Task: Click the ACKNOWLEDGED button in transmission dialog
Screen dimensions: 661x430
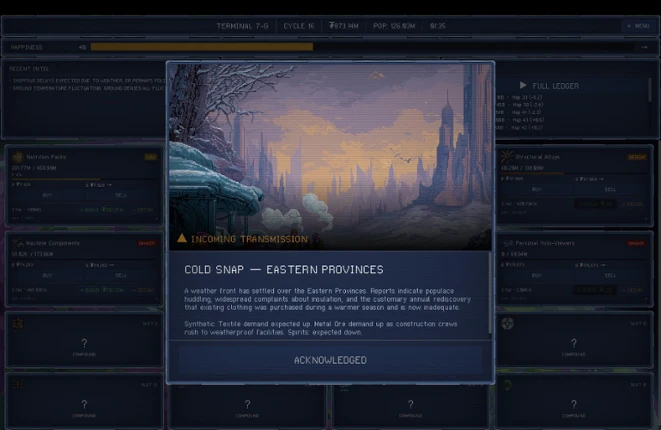Action: pos(330,360)
